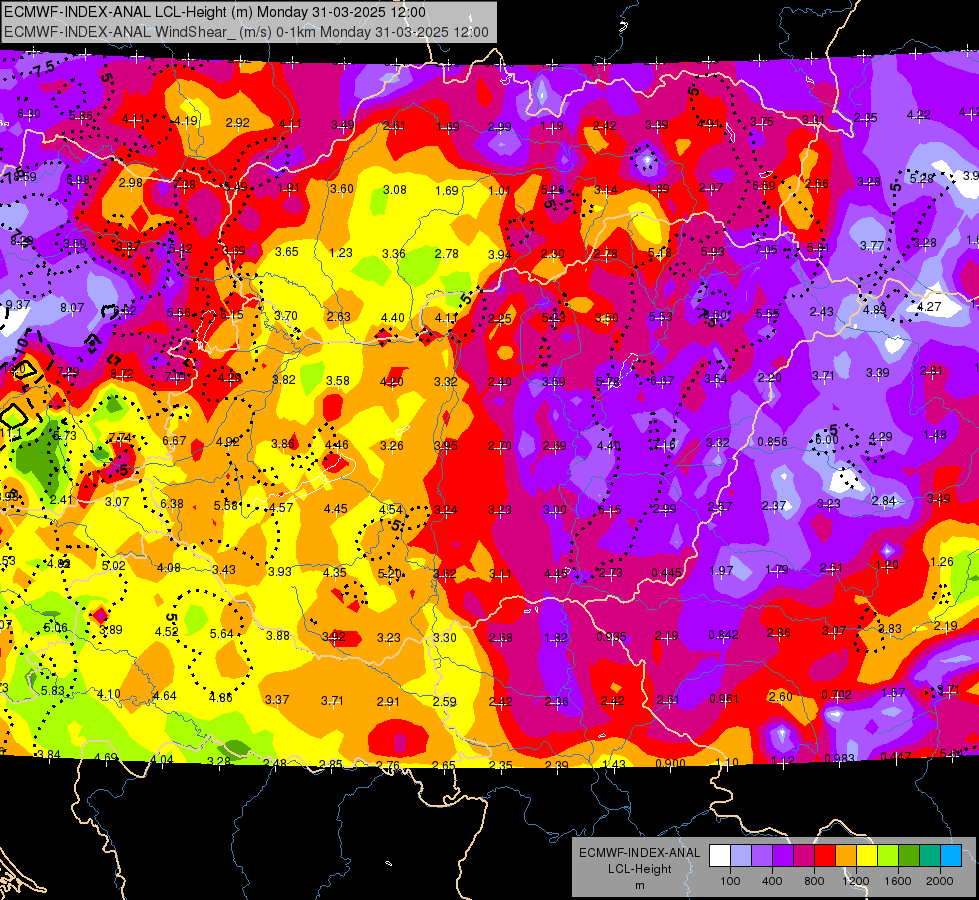Click the LCL-Height title line at top

[x=215, y=12]
